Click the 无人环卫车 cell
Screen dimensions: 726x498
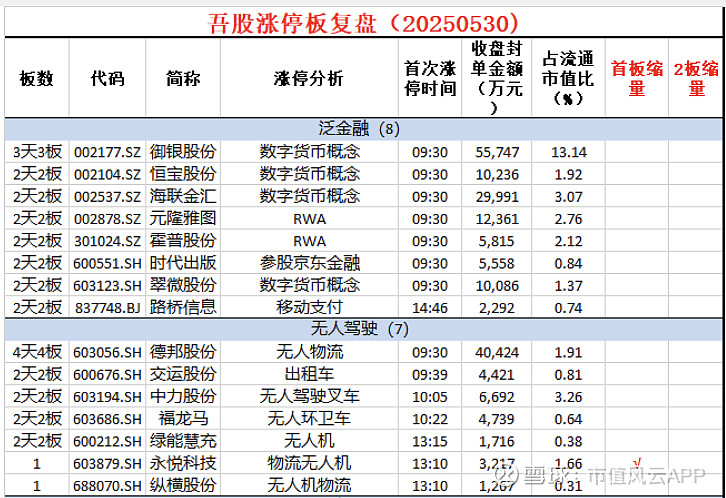[309, 418]
